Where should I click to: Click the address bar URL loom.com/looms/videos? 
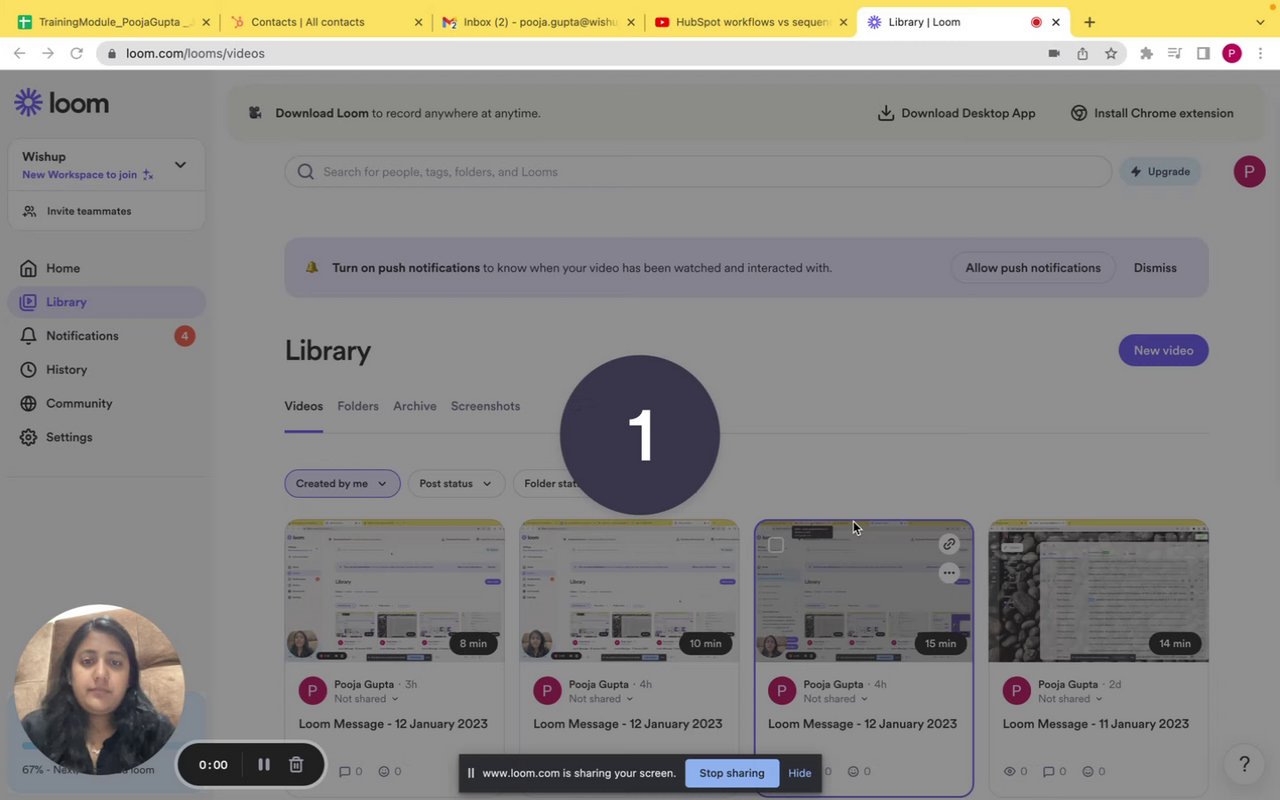[195, 53]
